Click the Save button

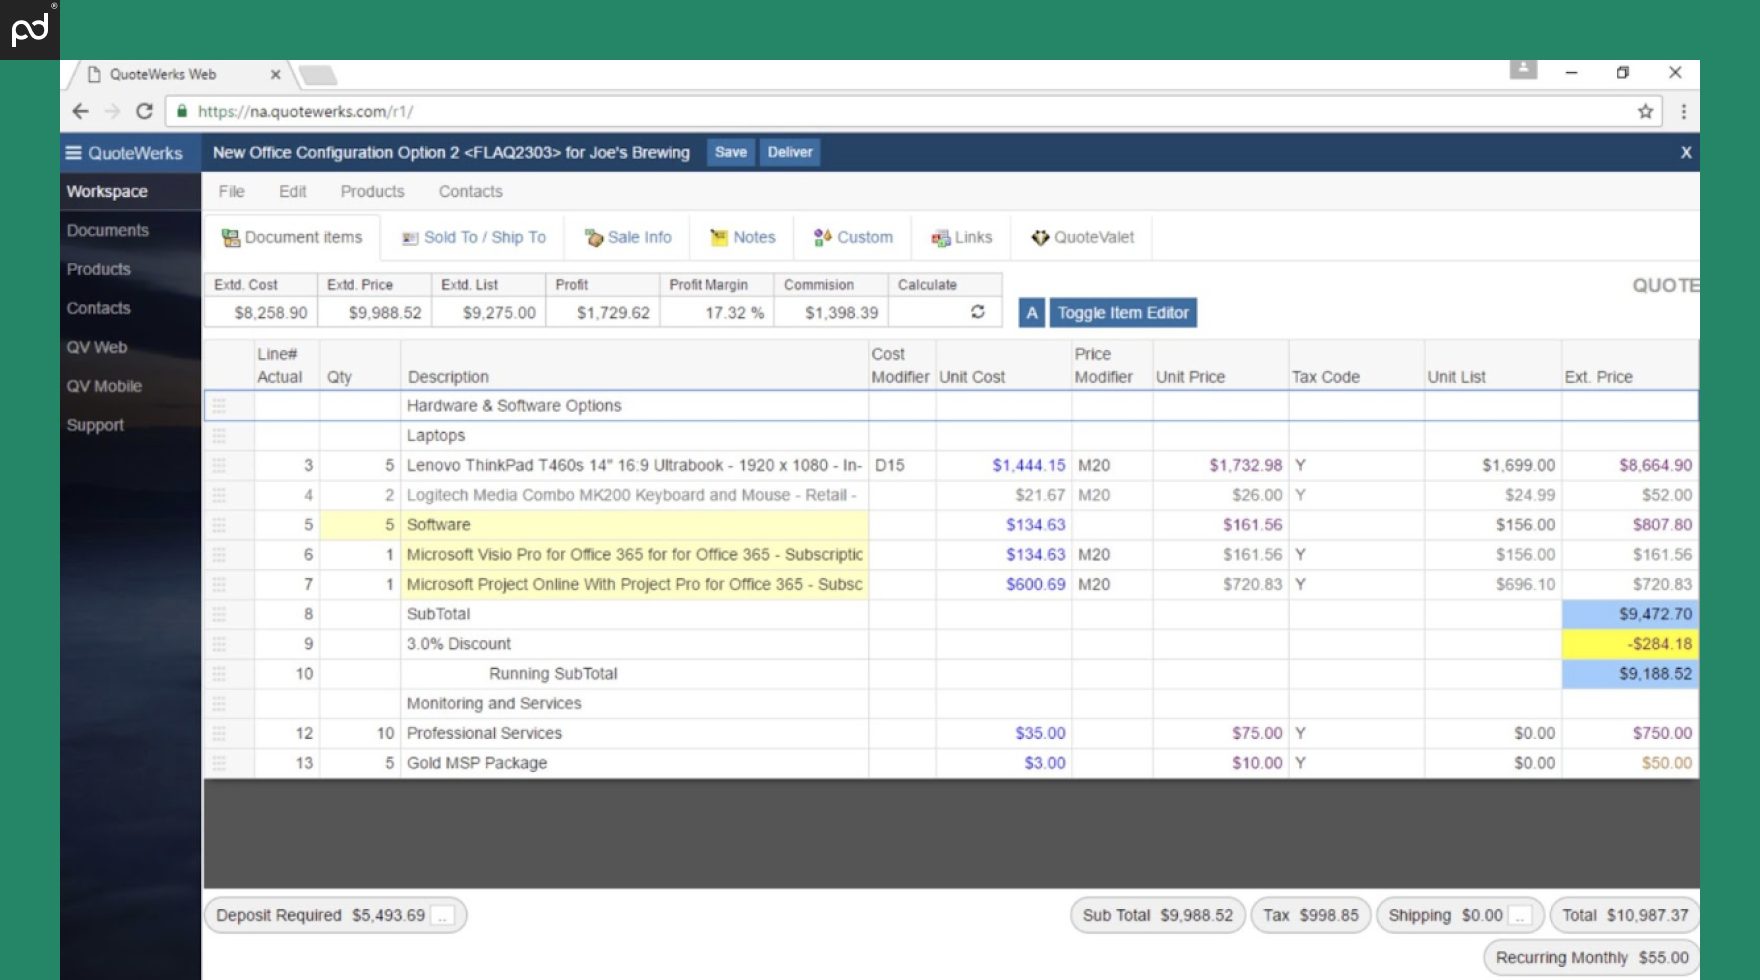731,152
